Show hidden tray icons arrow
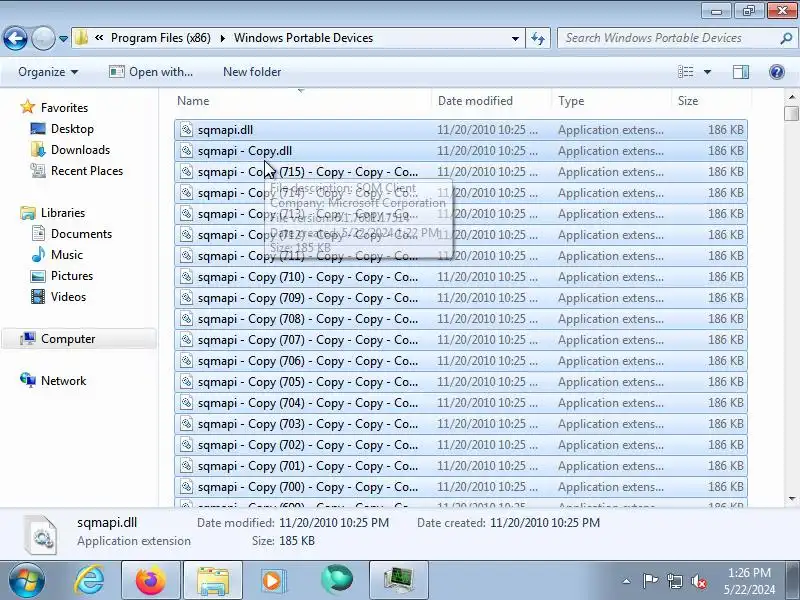The width and height of the screenshot is (800, 600). point(627,581)
